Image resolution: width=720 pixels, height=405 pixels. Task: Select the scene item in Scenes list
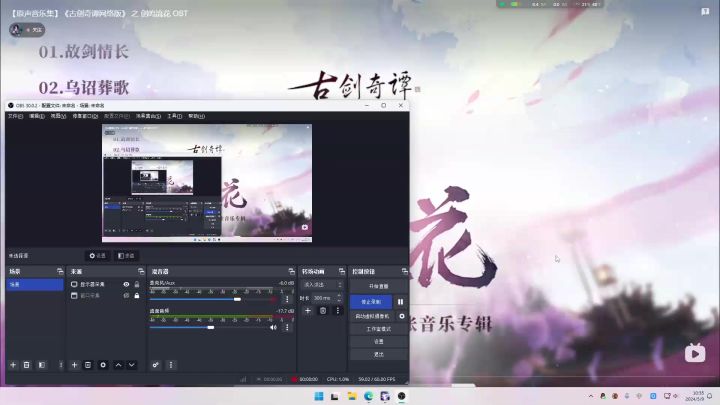coord(35,285)
